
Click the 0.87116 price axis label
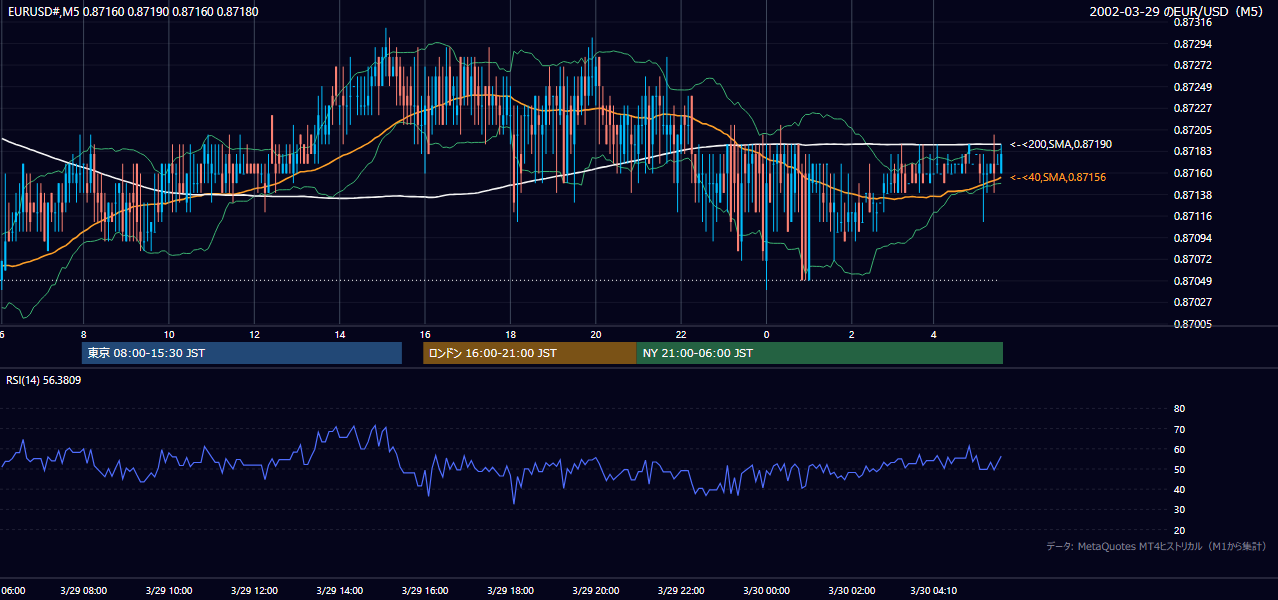point(1192,216)
